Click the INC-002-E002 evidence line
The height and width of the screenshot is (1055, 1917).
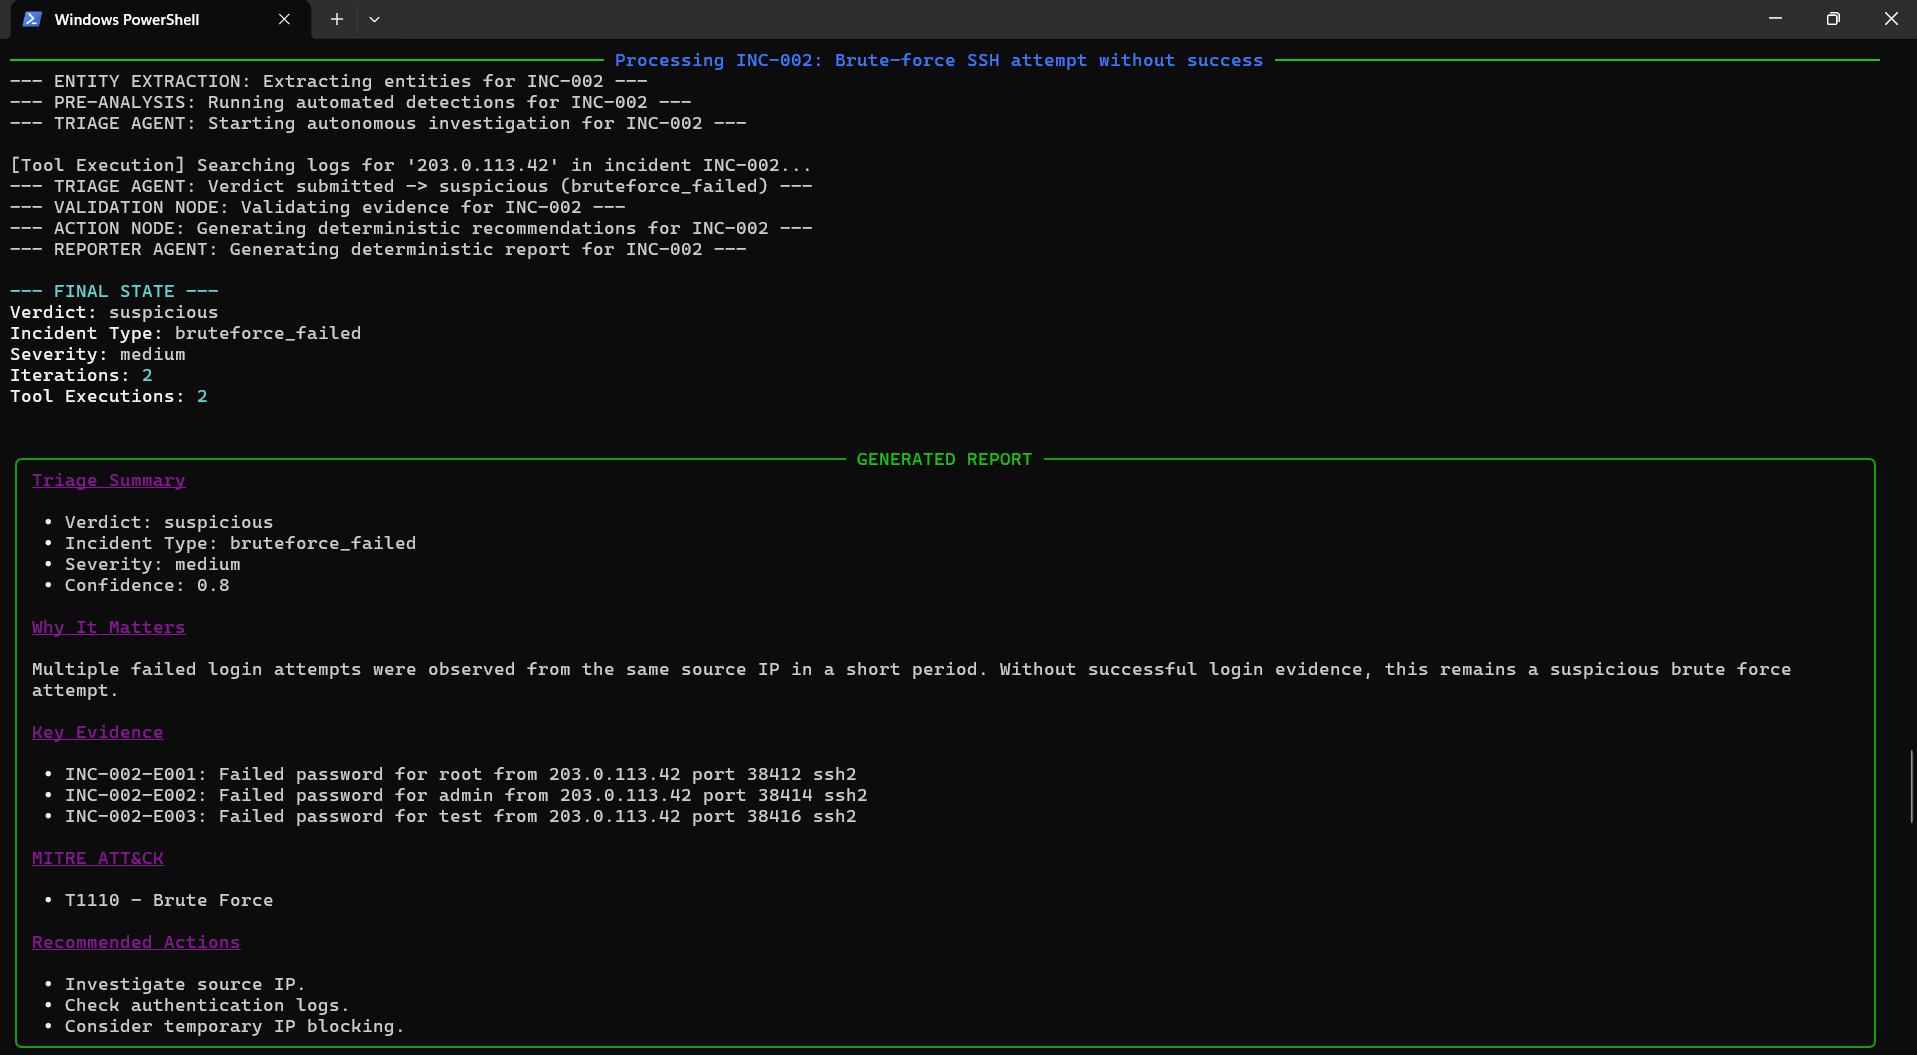tap(466, 795)
